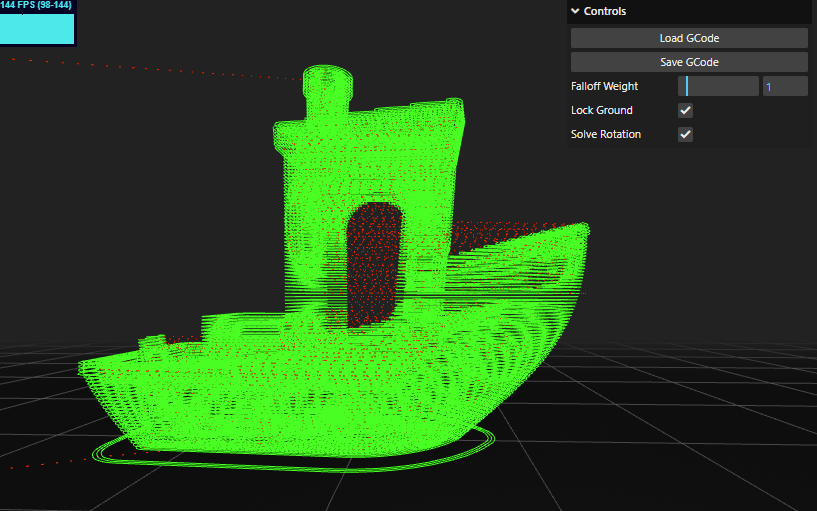Uncheck the Solve Rotation checkbox
Viewport: 817px width, 511px height.
685,134
